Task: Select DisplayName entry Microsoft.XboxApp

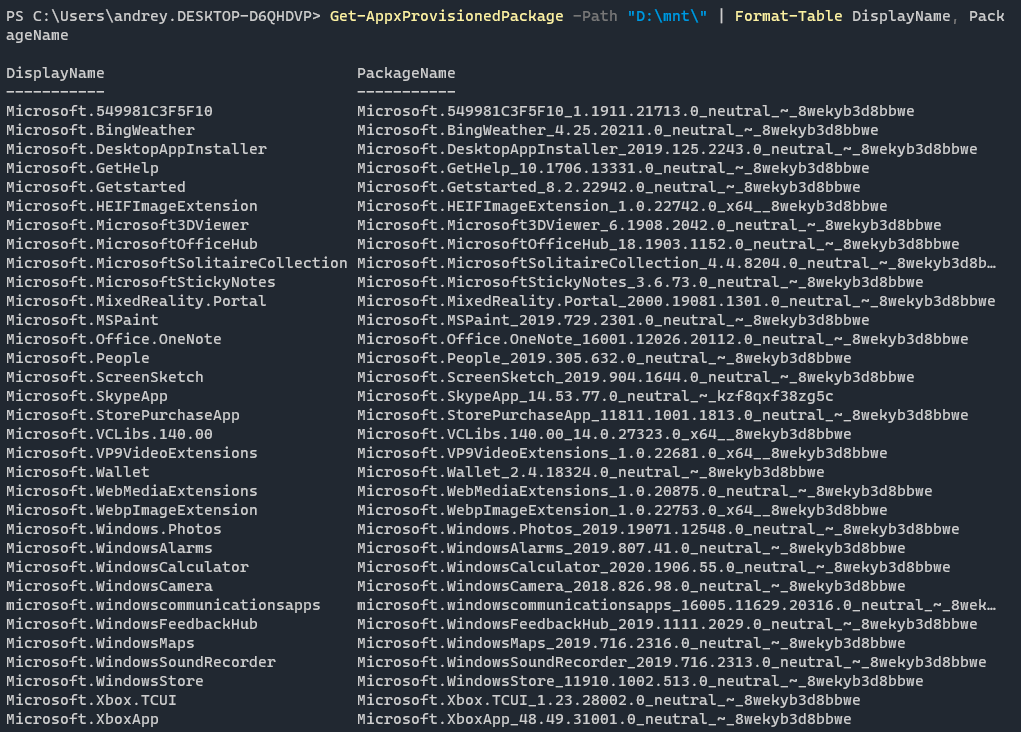Action: coord(83,719)
